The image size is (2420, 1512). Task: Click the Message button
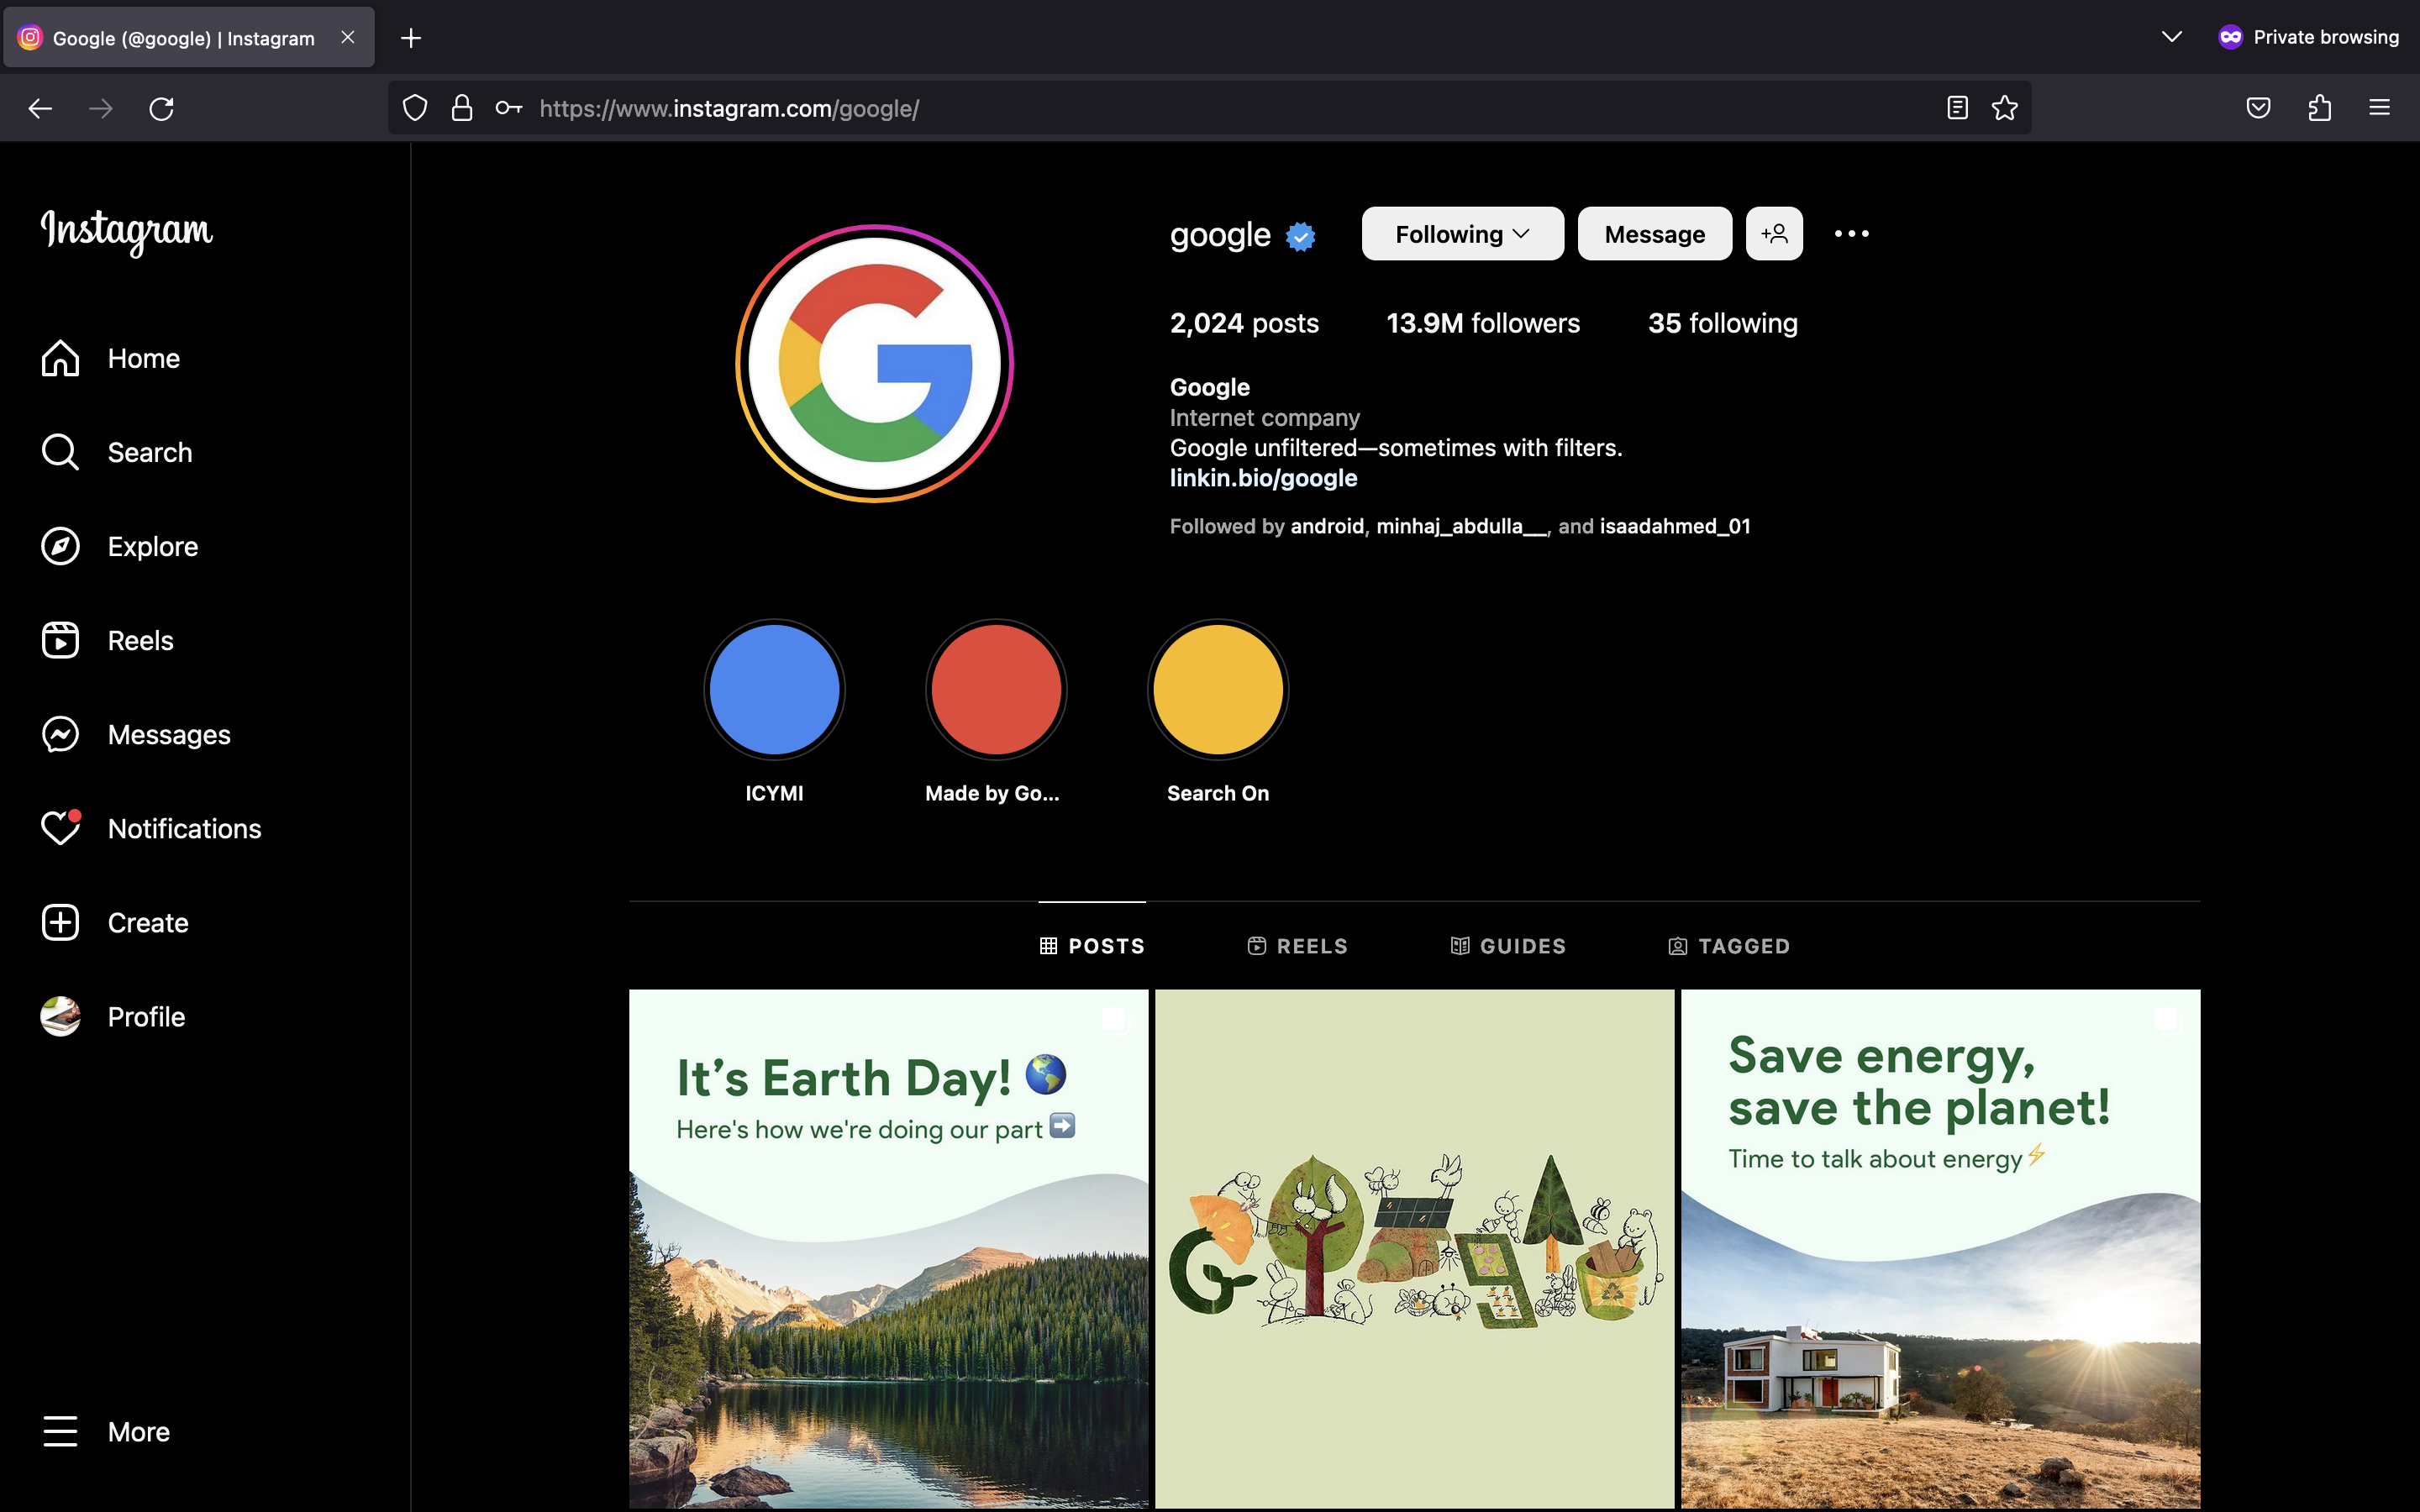click(1654, 234)
